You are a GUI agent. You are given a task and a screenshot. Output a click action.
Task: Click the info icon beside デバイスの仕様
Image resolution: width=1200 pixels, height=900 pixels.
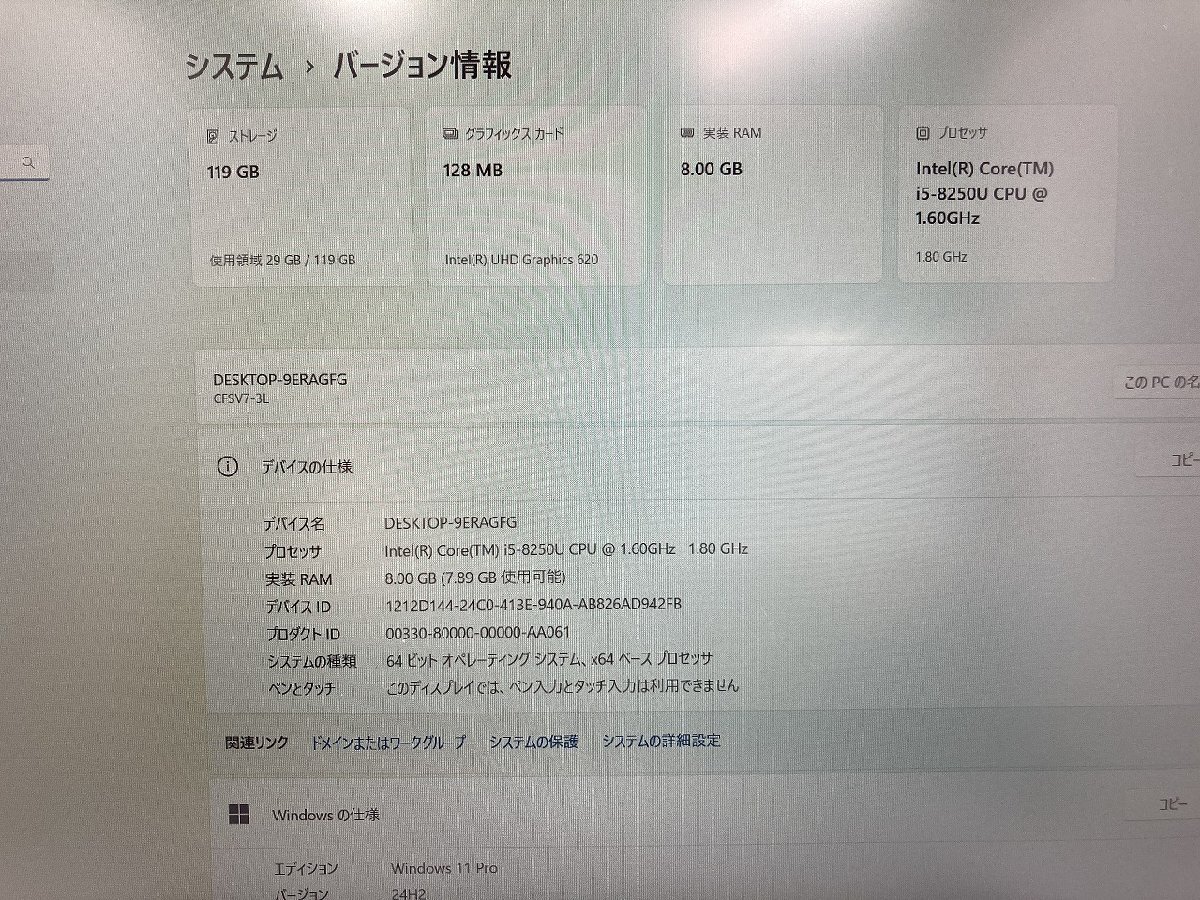click(228, 466)
